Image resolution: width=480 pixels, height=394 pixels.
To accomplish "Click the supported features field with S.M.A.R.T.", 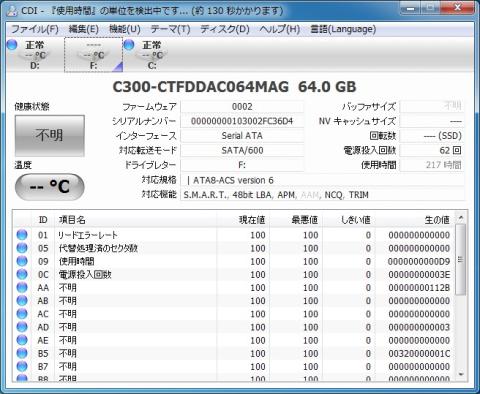I will pyautogui.click(x=322, y=195).
